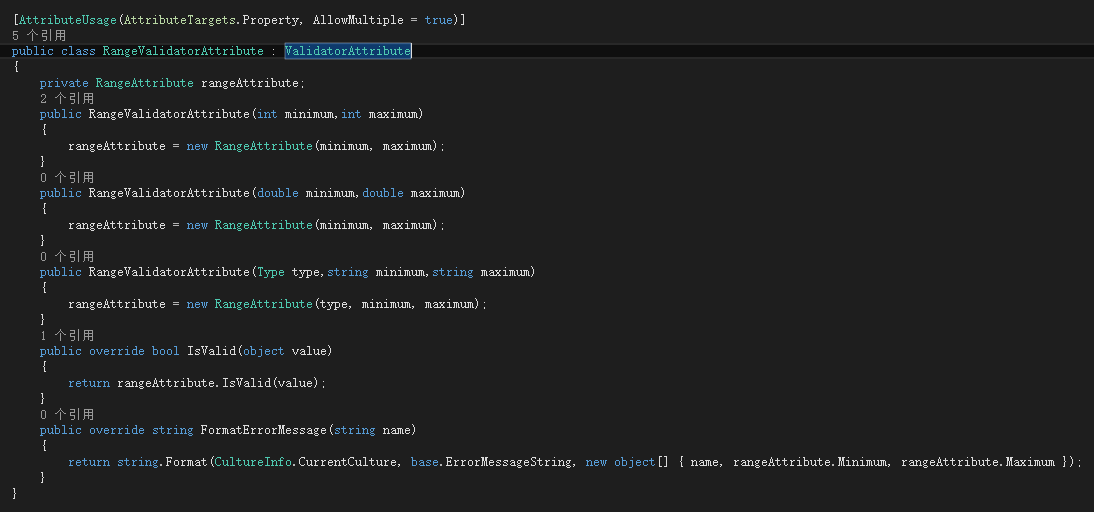Screen dimensions: 1094x512
Task: Click rangeAttribute.Minimum in the object array
Action: tap(810, 462)
